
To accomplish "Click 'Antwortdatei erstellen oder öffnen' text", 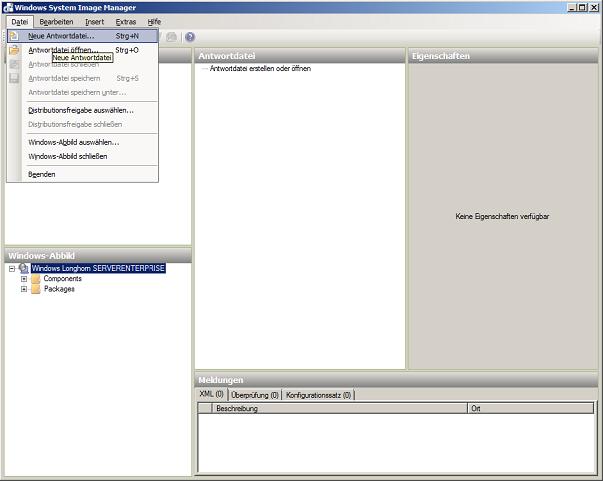I will (x=260, y=68).
